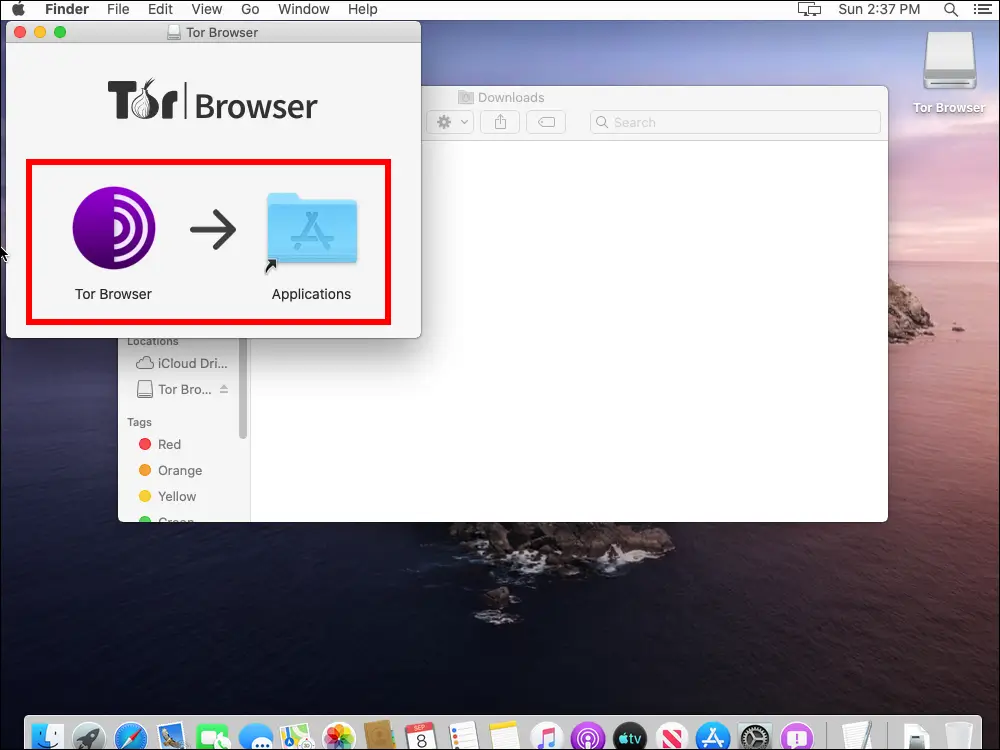Click the purple Tor Browser app icon
This screenshot has width=1000, height=750.
[x=114, y=228]
